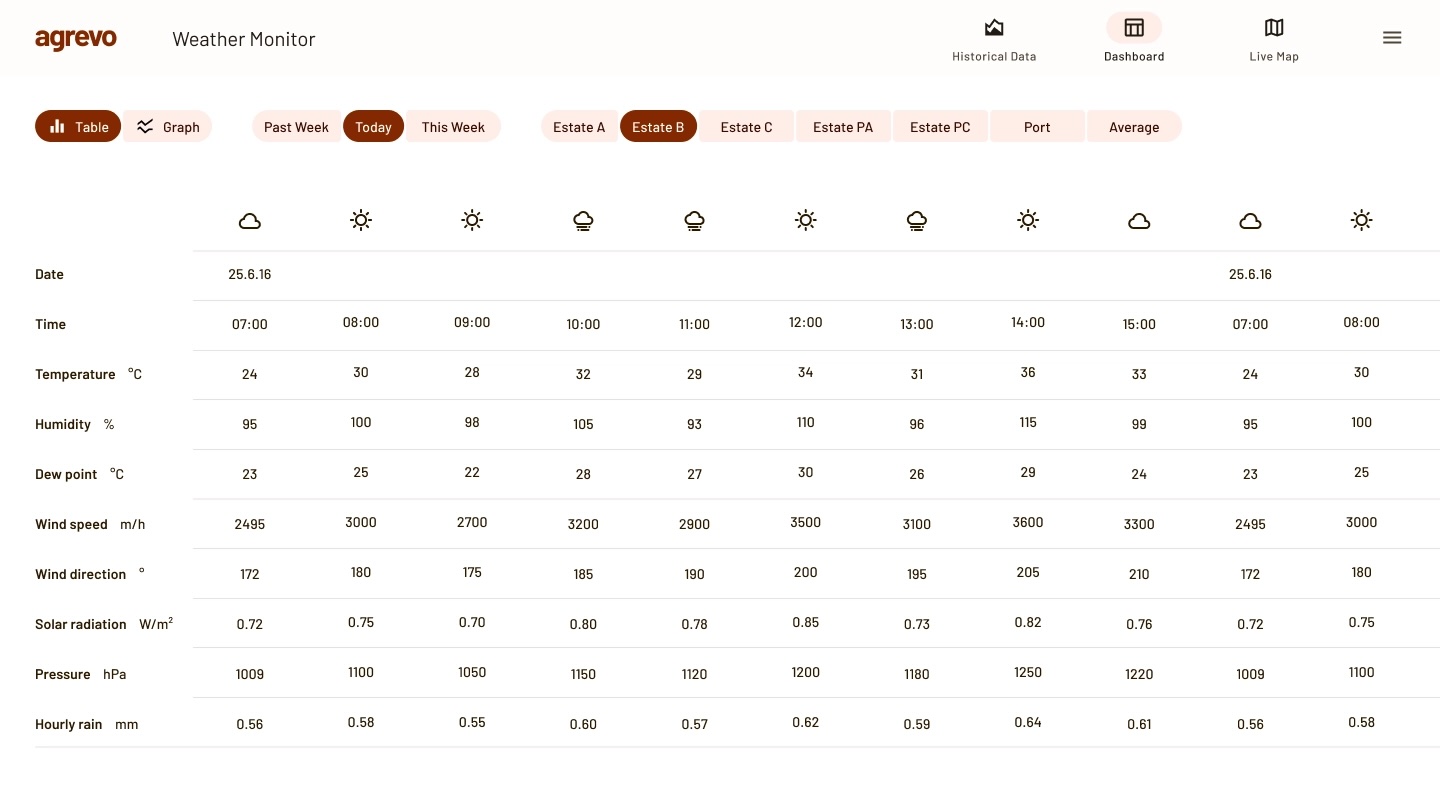
Task: Switch to Graph view
Action: [x=167, y=127]
